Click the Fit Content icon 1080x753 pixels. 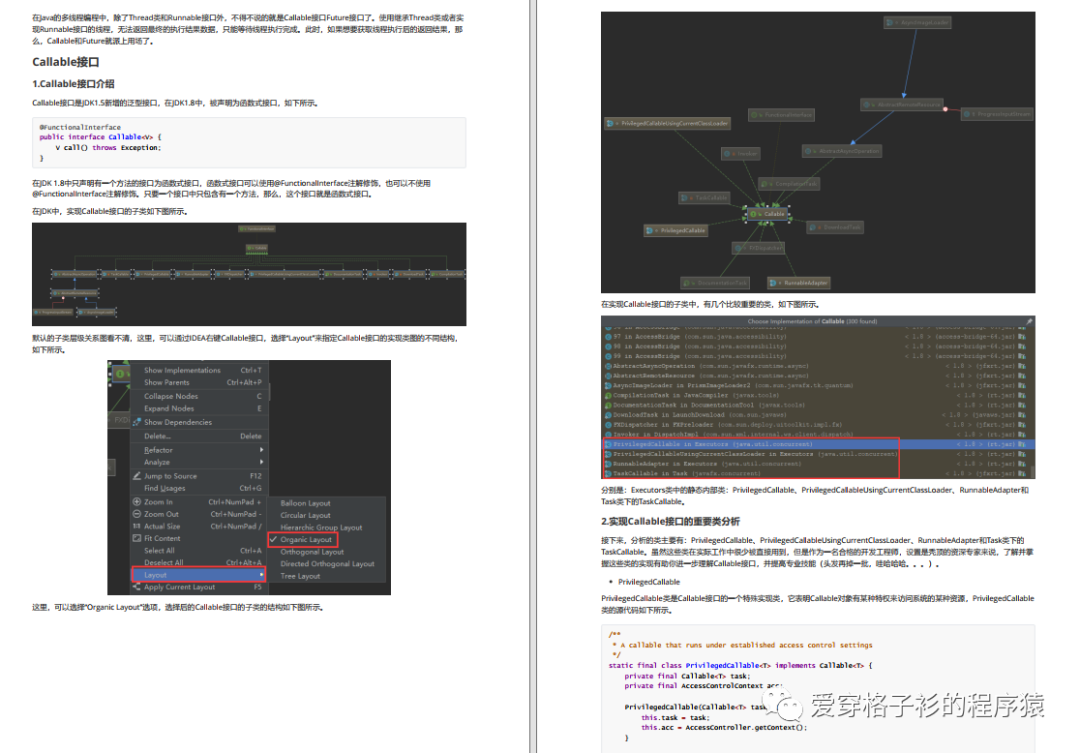[136, 538]
